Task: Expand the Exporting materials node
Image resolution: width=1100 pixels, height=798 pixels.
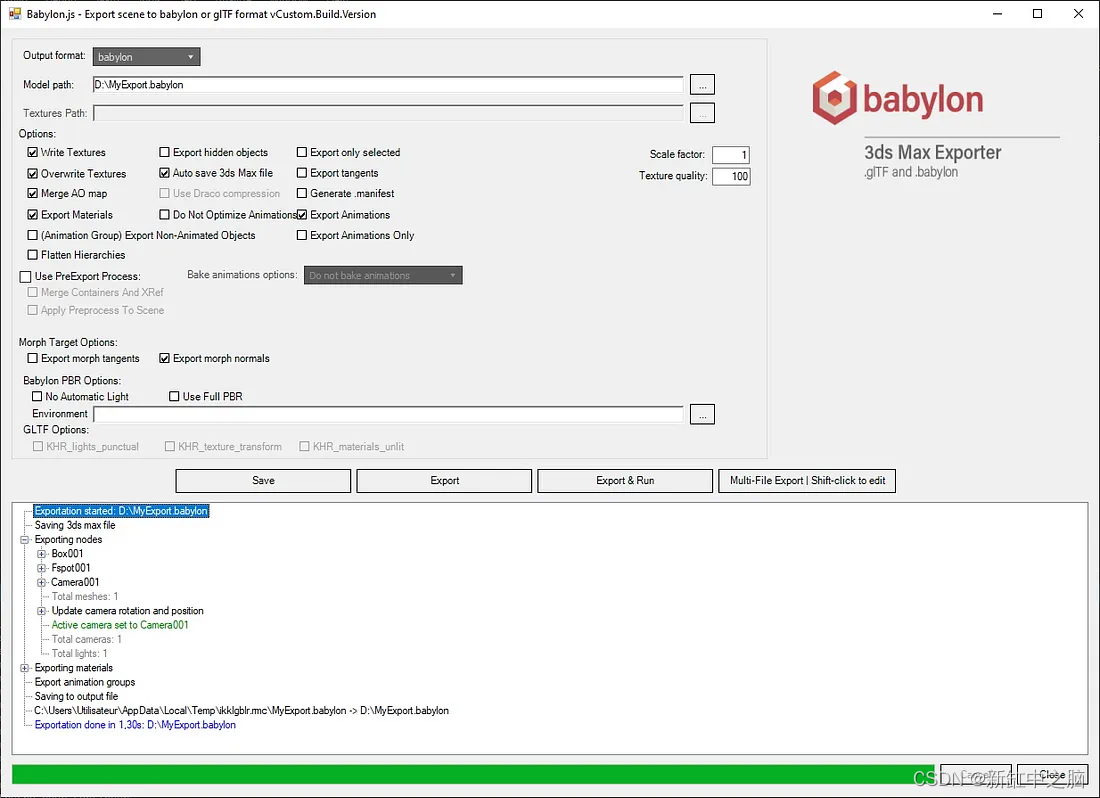Action: point(25,668)
